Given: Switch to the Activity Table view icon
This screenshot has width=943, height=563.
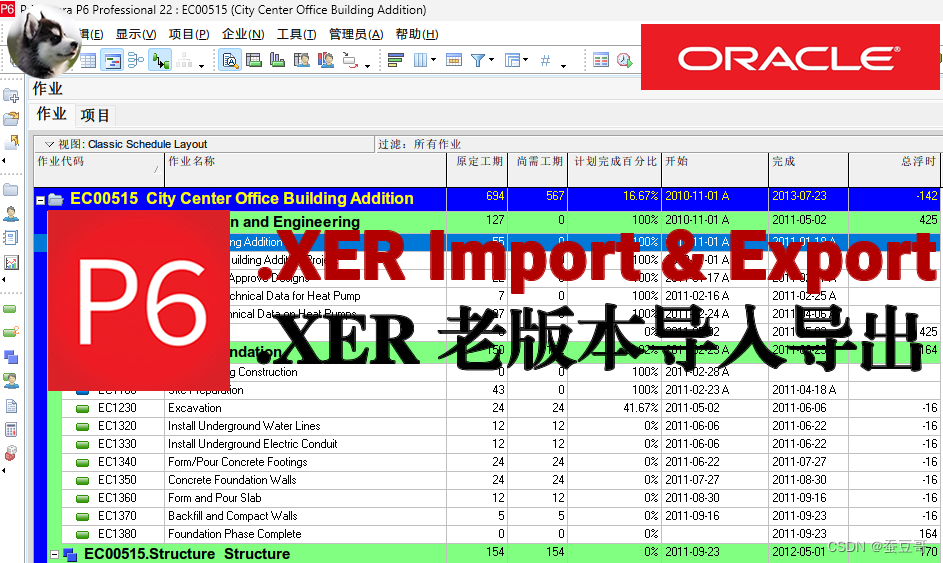Looking at the screenshot, I should pos(88,60).
